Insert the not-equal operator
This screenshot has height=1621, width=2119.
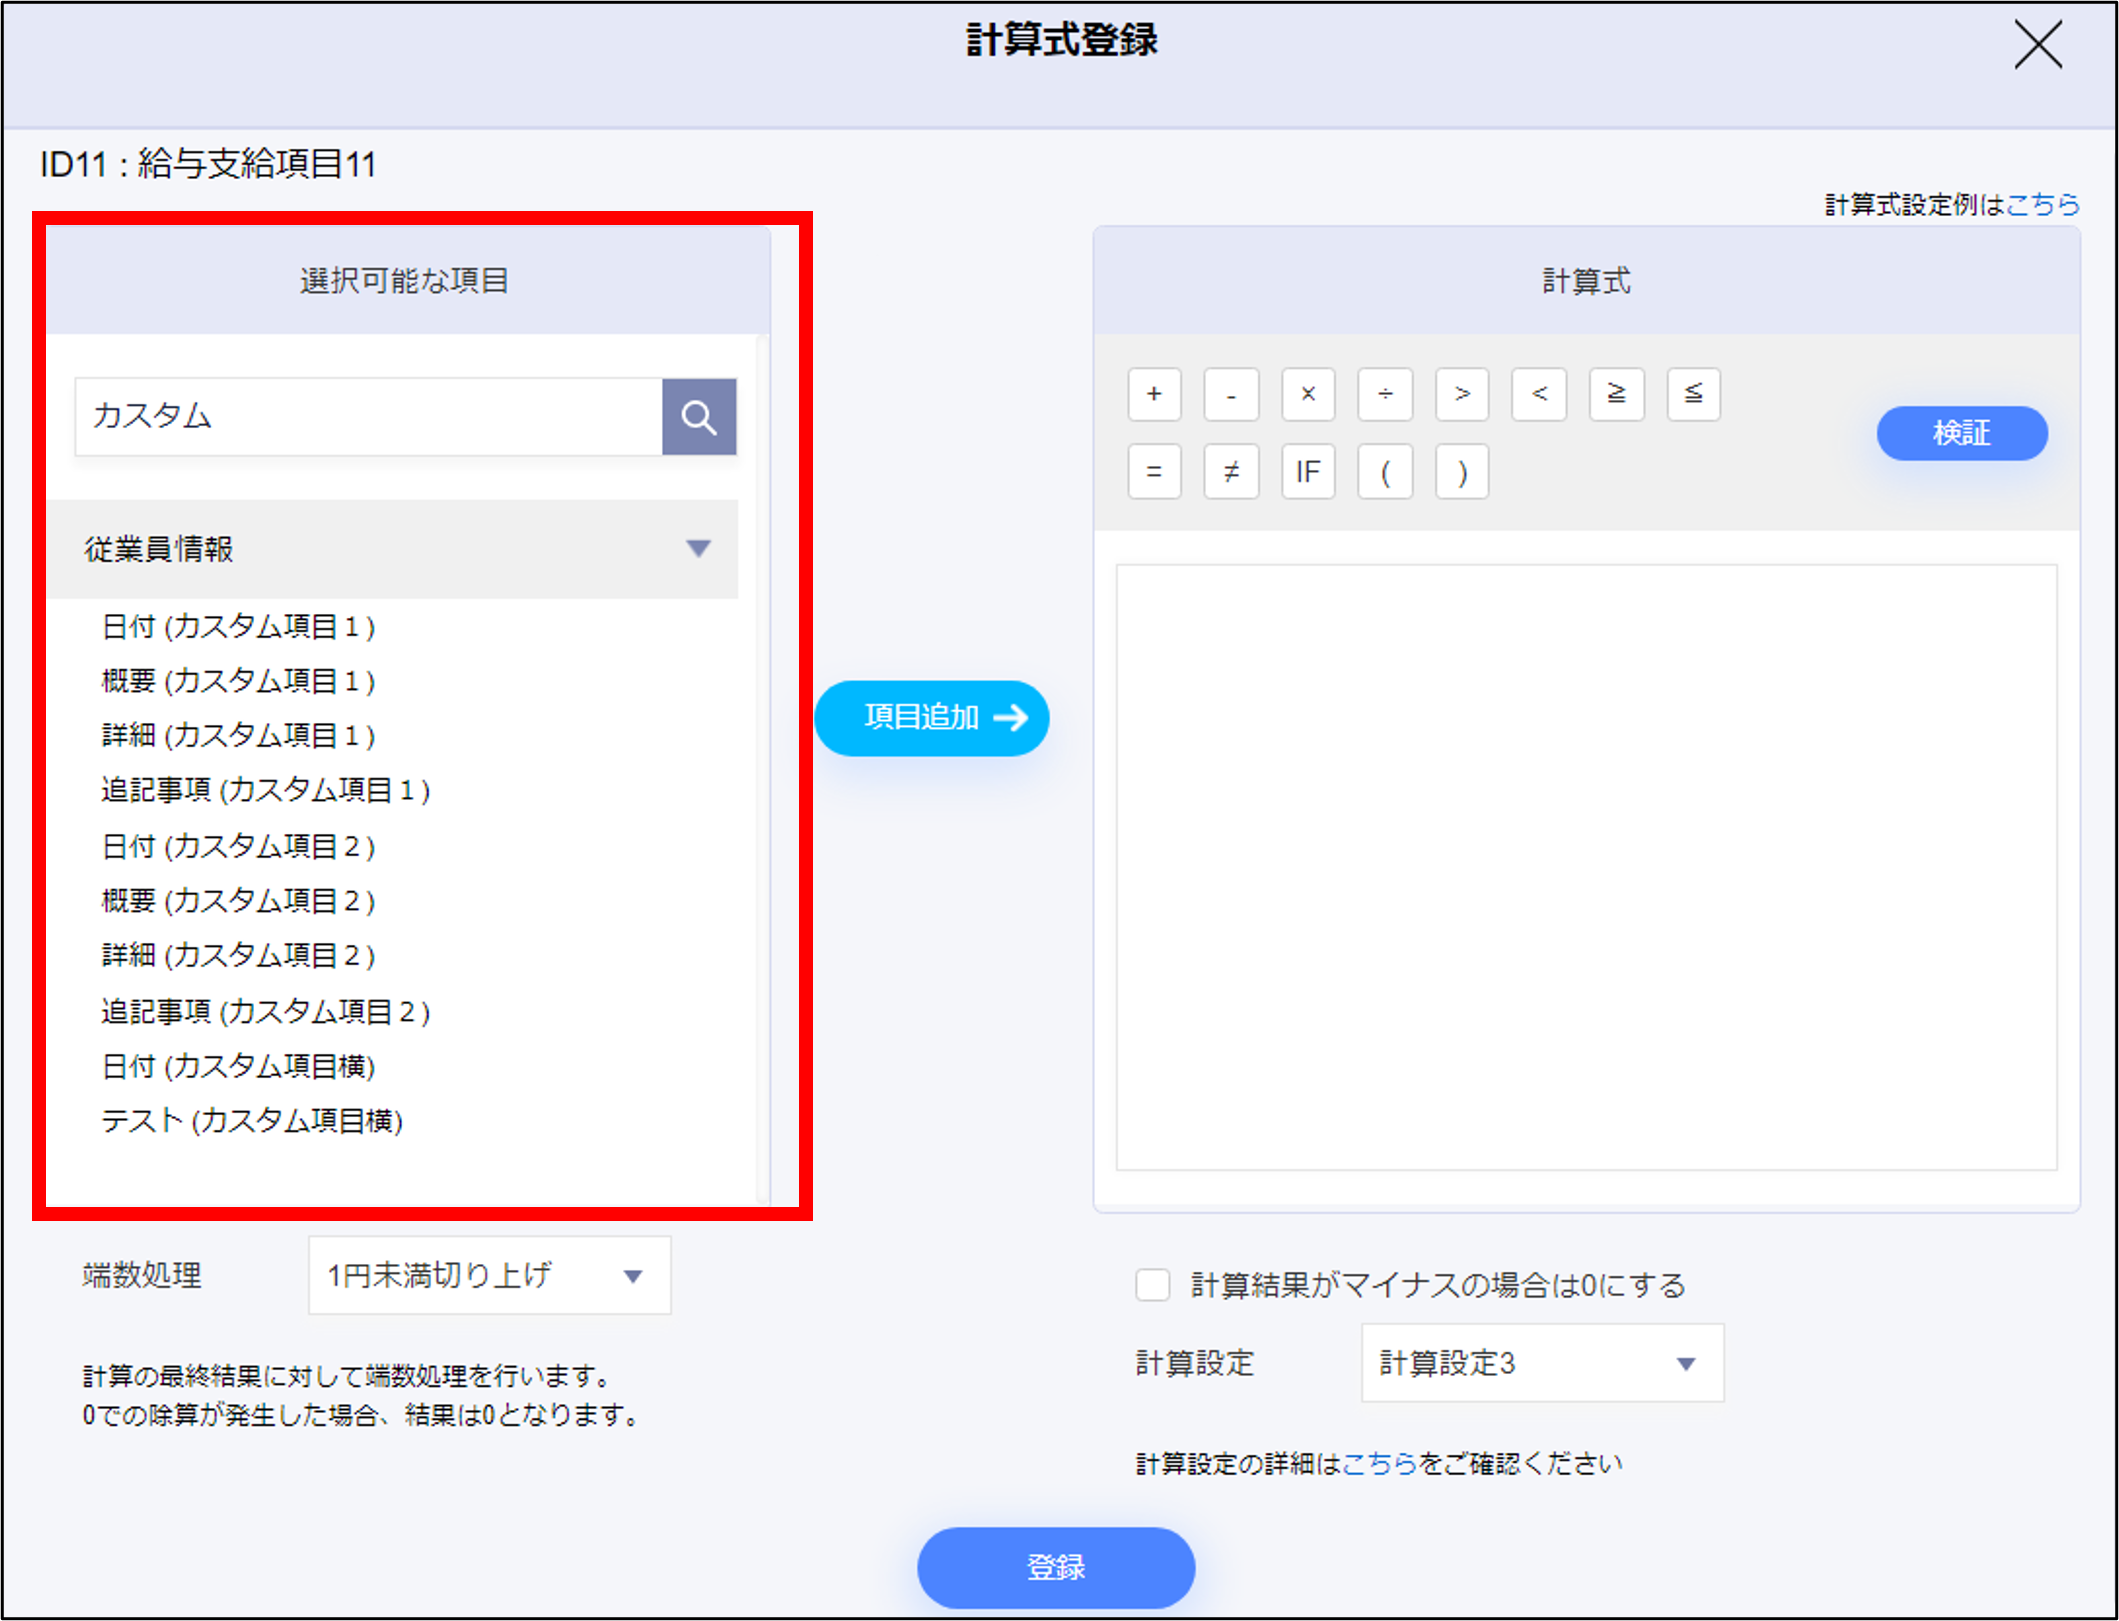1231,471
